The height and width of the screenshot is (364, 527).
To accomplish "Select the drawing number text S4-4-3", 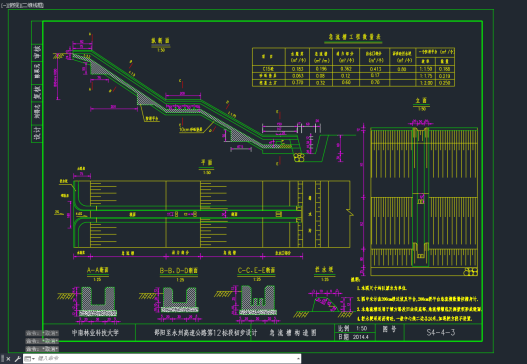I will (x=441, y=332).
